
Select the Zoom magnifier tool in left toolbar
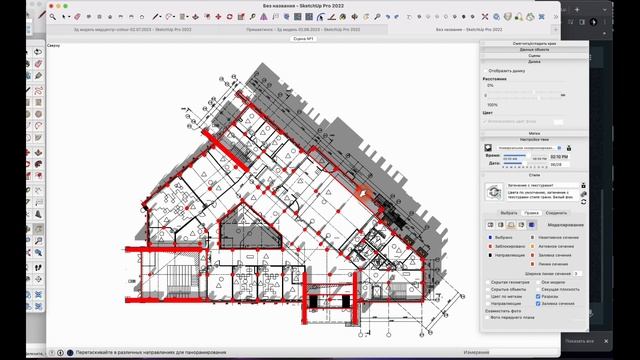[38, 241]
